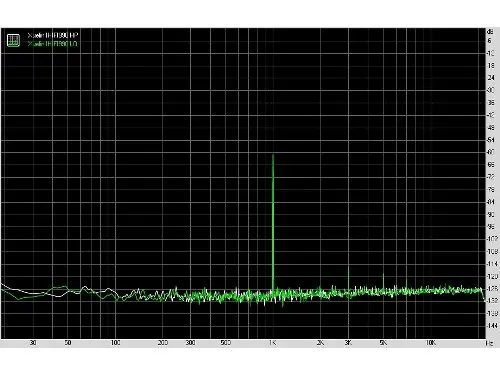Click the top of the tall 1K peak
This screenshot has height=375, width=500.
(273, 155)
